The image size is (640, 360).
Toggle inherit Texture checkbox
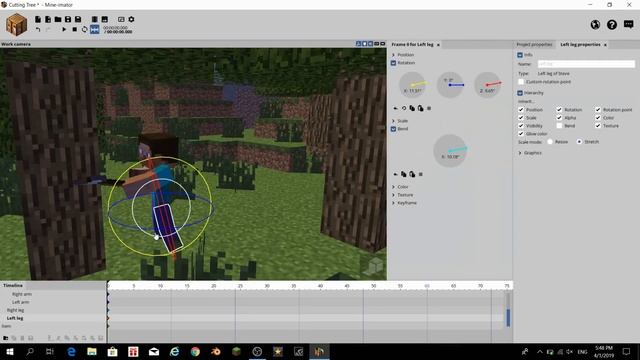[598, 126]
